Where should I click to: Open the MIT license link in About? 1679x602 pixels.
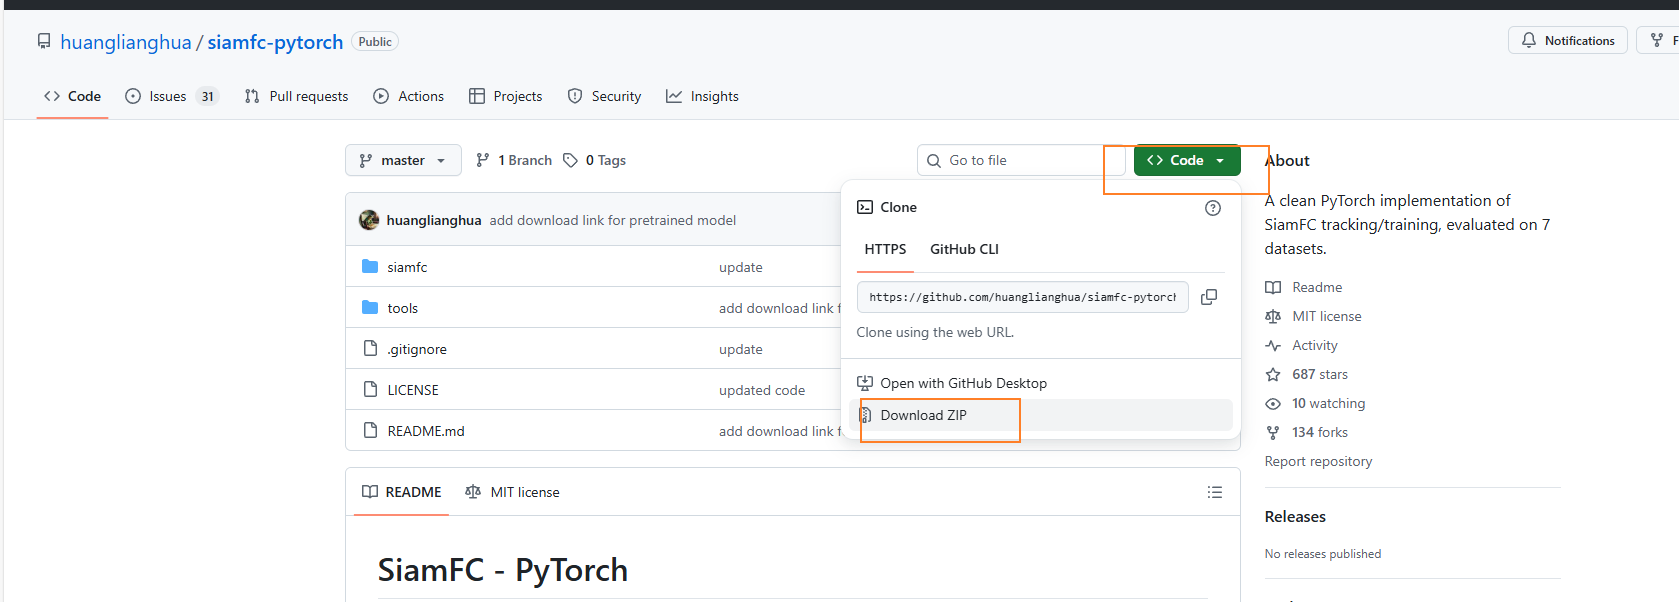click(1327, 316)
